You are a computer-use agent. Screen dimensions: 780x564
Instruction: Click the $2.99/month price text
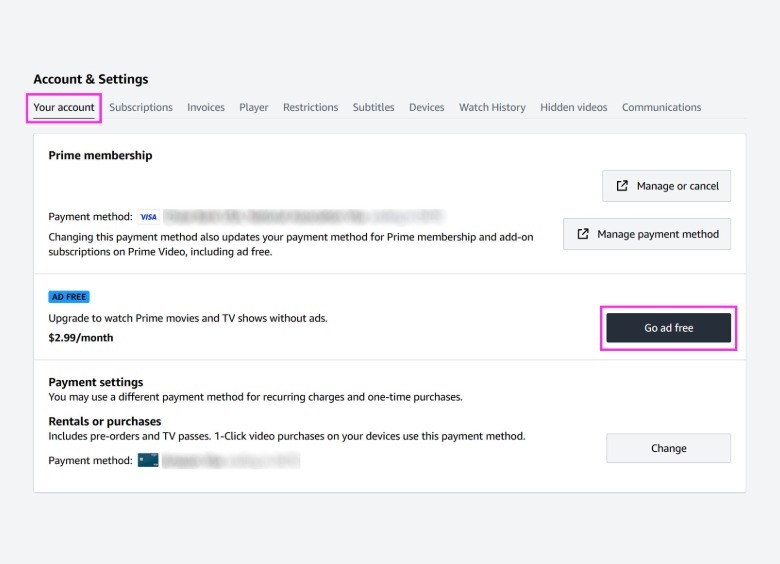click(x=81, y=338)
